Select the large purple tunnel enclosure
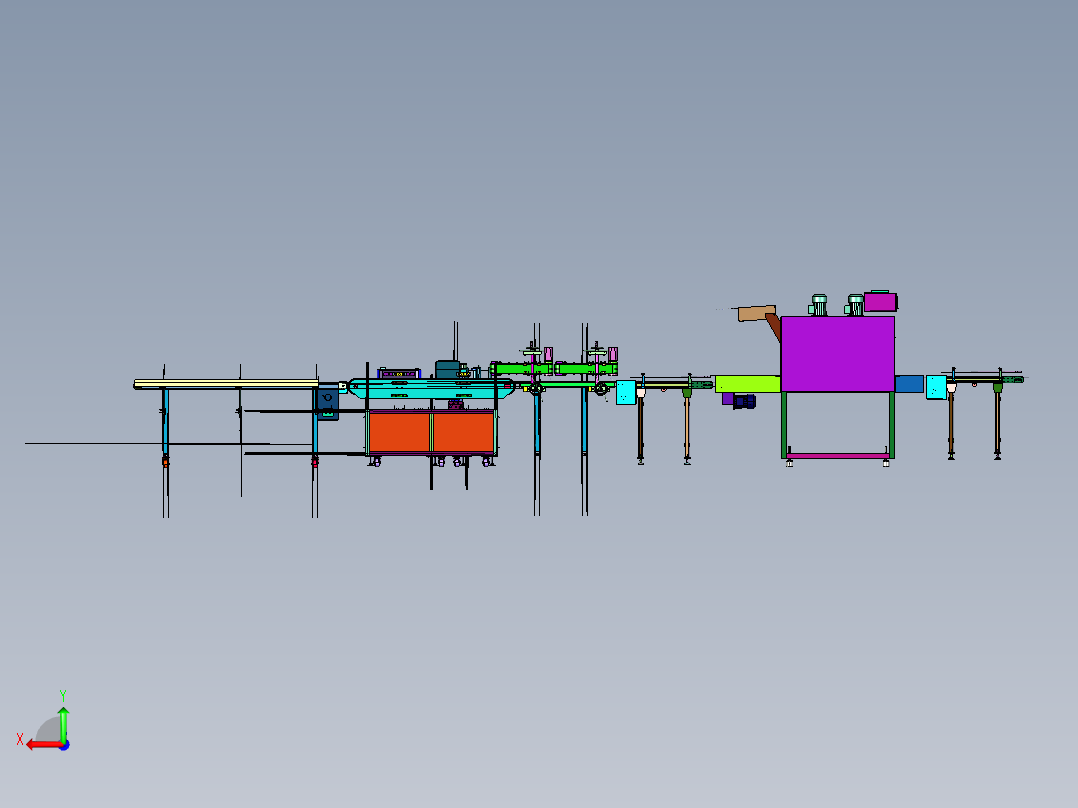The height and width of the screenshot is (808, 1078). point(837,354)
